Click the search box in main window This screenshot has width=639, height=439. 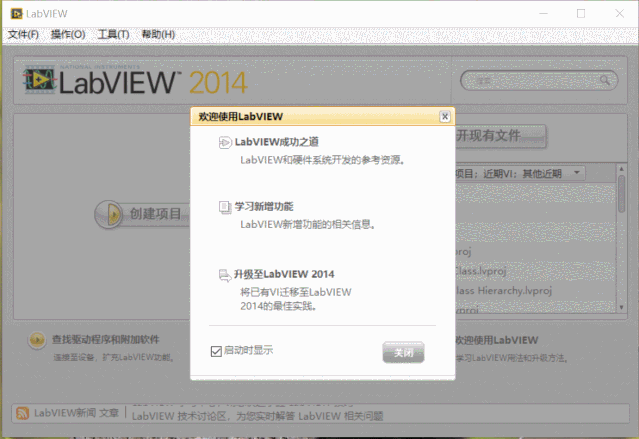coord(539,81)
